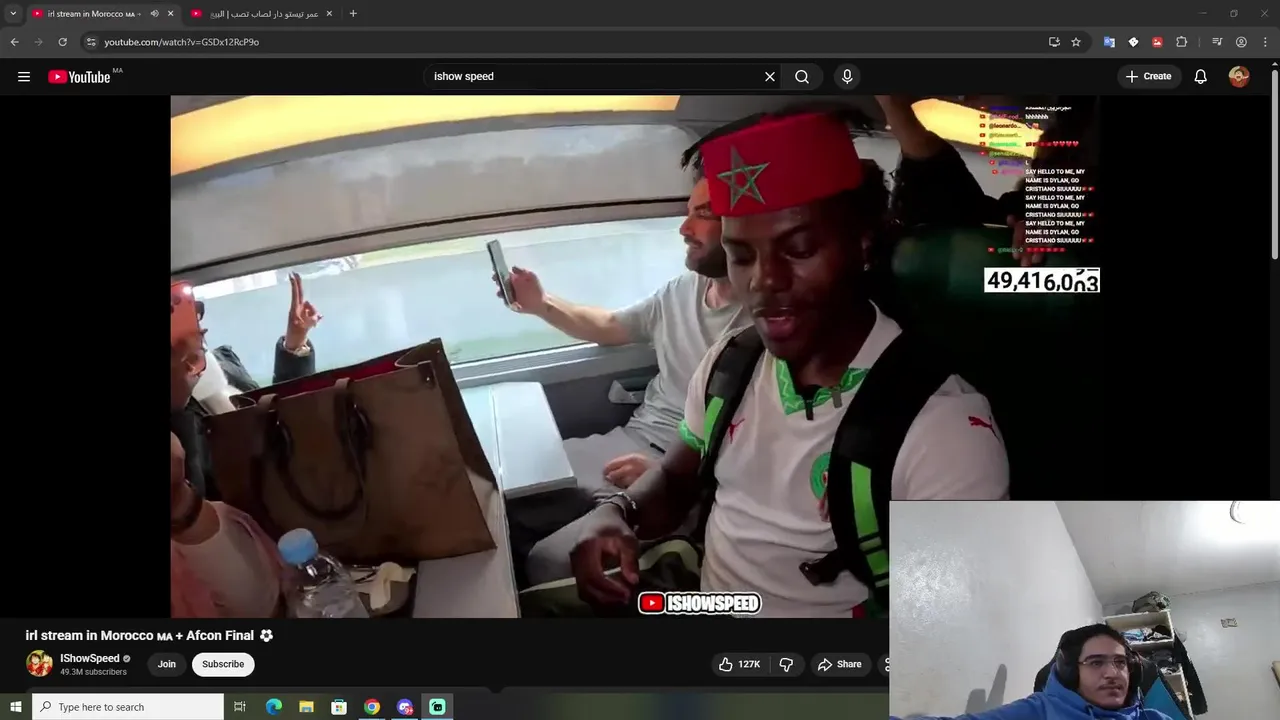Viewport: 1280px width, 720px height.
Task: Open Microsoft Store from taskbar
Action: point(339,707)
